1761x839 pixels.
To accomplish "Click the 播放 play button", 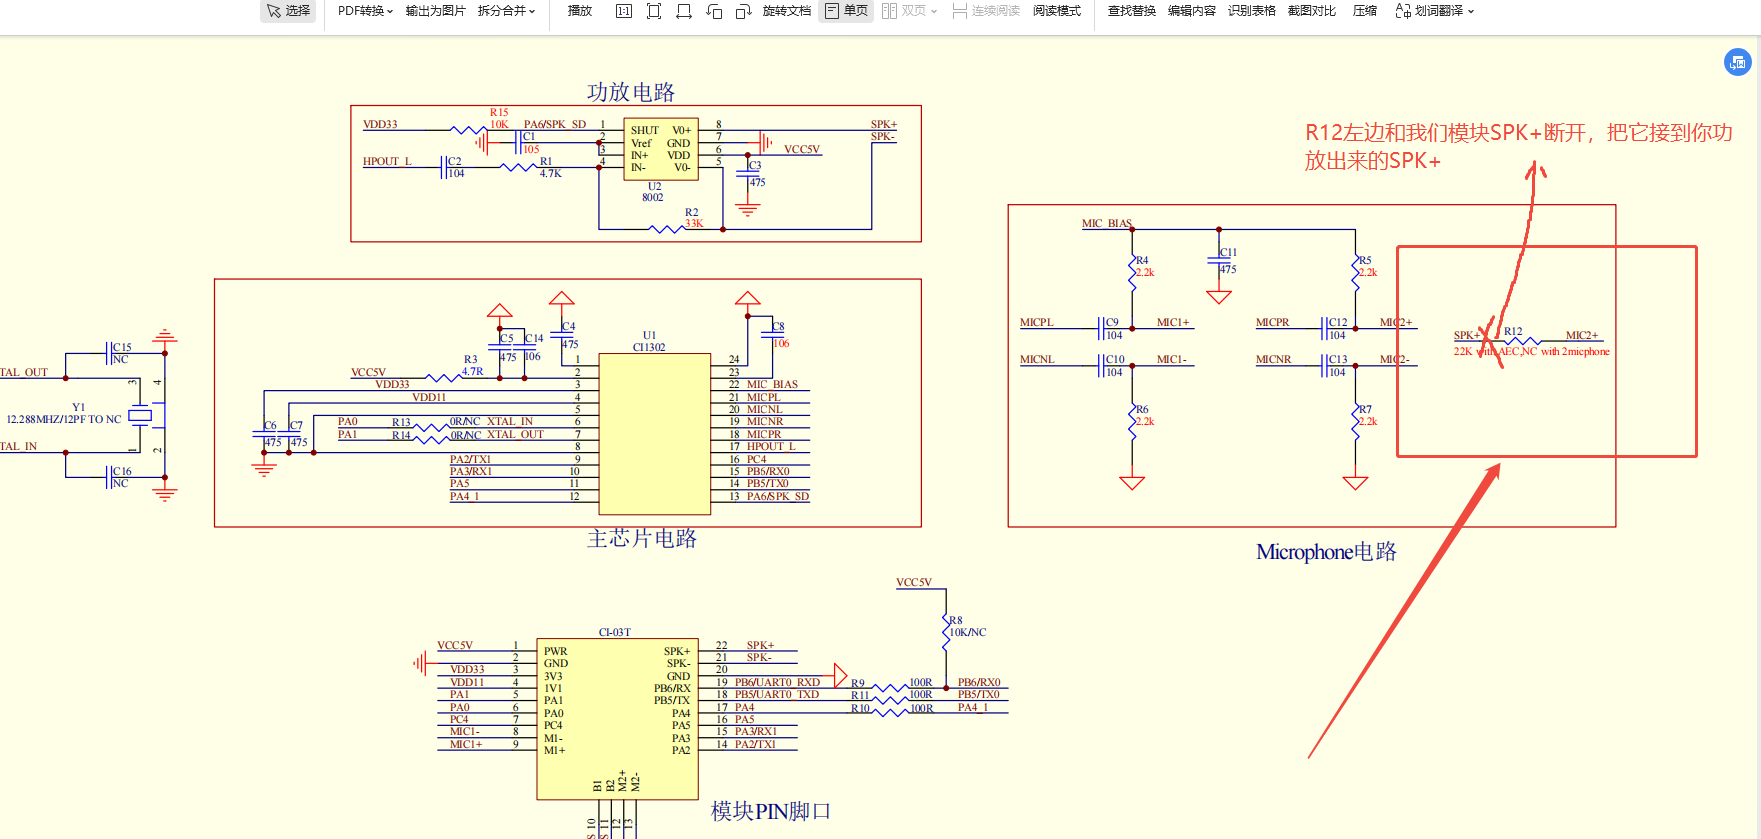I will tap(580, 11).
